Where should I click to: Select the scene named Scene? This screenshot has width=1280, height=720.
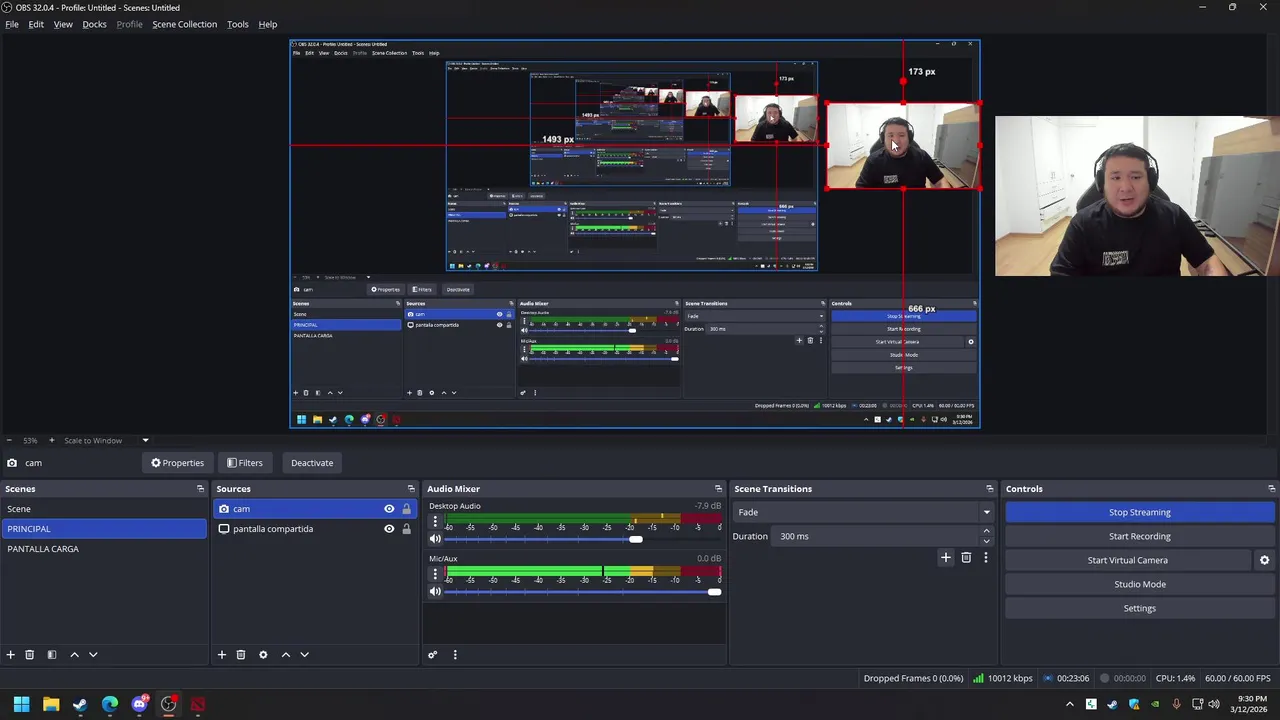pos(104,509)
